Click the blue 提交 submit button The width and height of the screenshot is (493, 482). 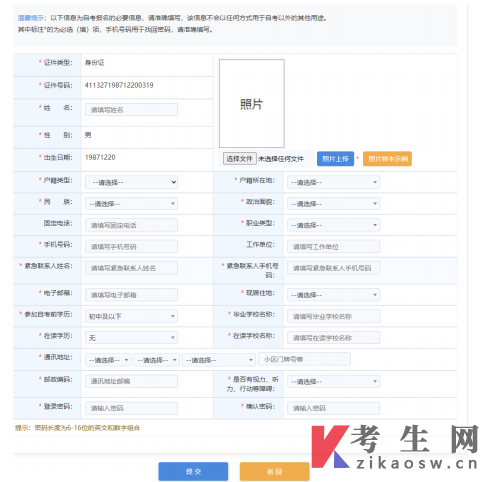pos(193,471)
